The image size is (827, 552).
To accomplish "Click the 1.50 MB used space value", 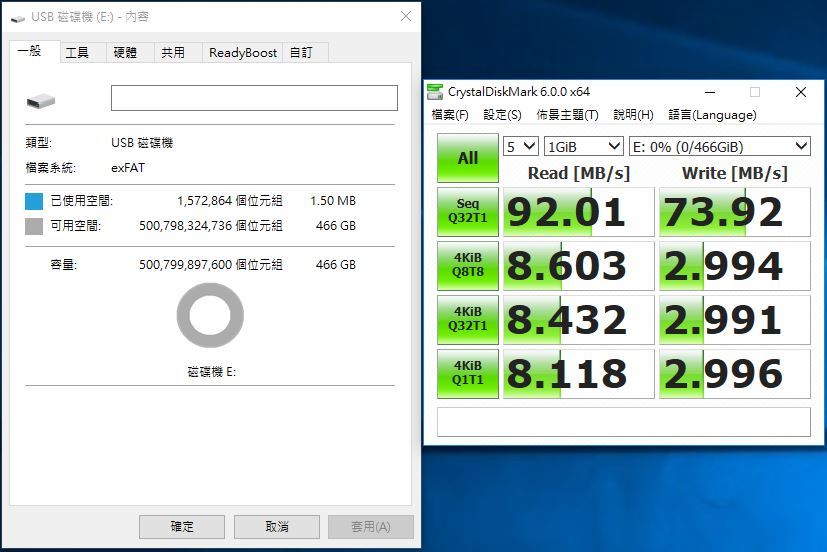I will coord(333,201).
